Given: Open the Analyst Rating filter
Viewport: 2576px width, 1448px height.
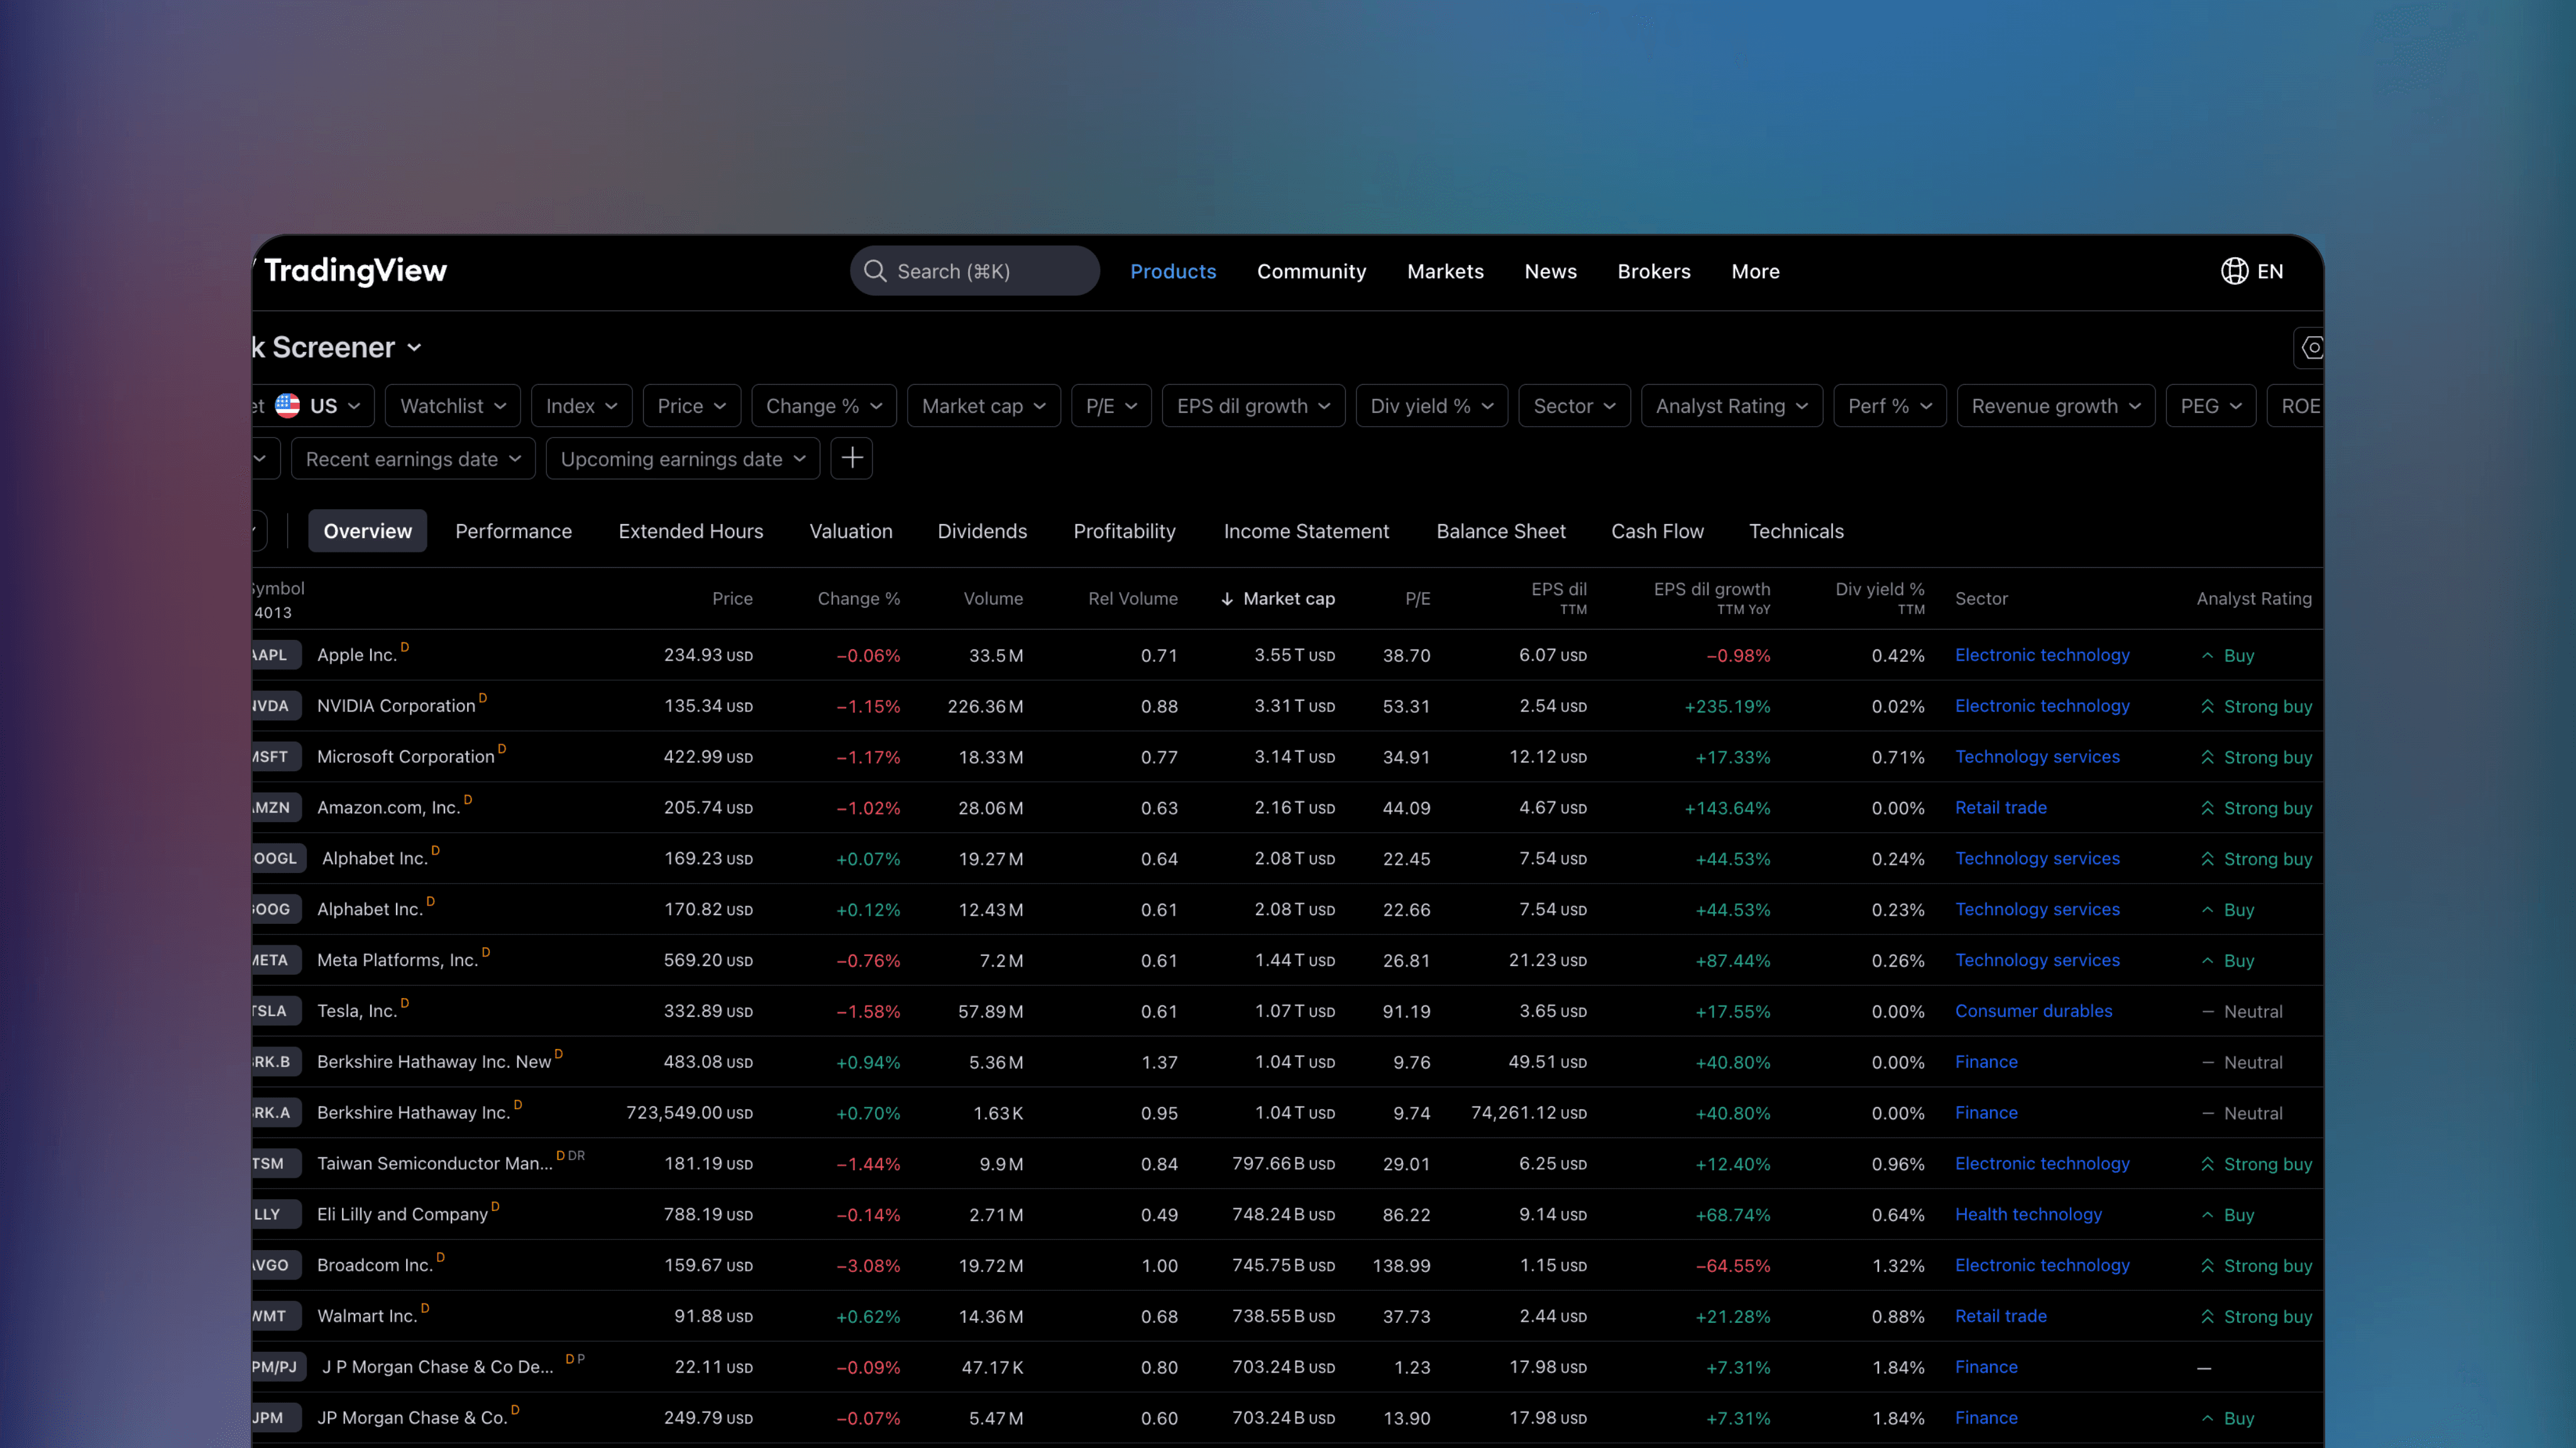Looking at the screenshot, I should pos(1731,405).
